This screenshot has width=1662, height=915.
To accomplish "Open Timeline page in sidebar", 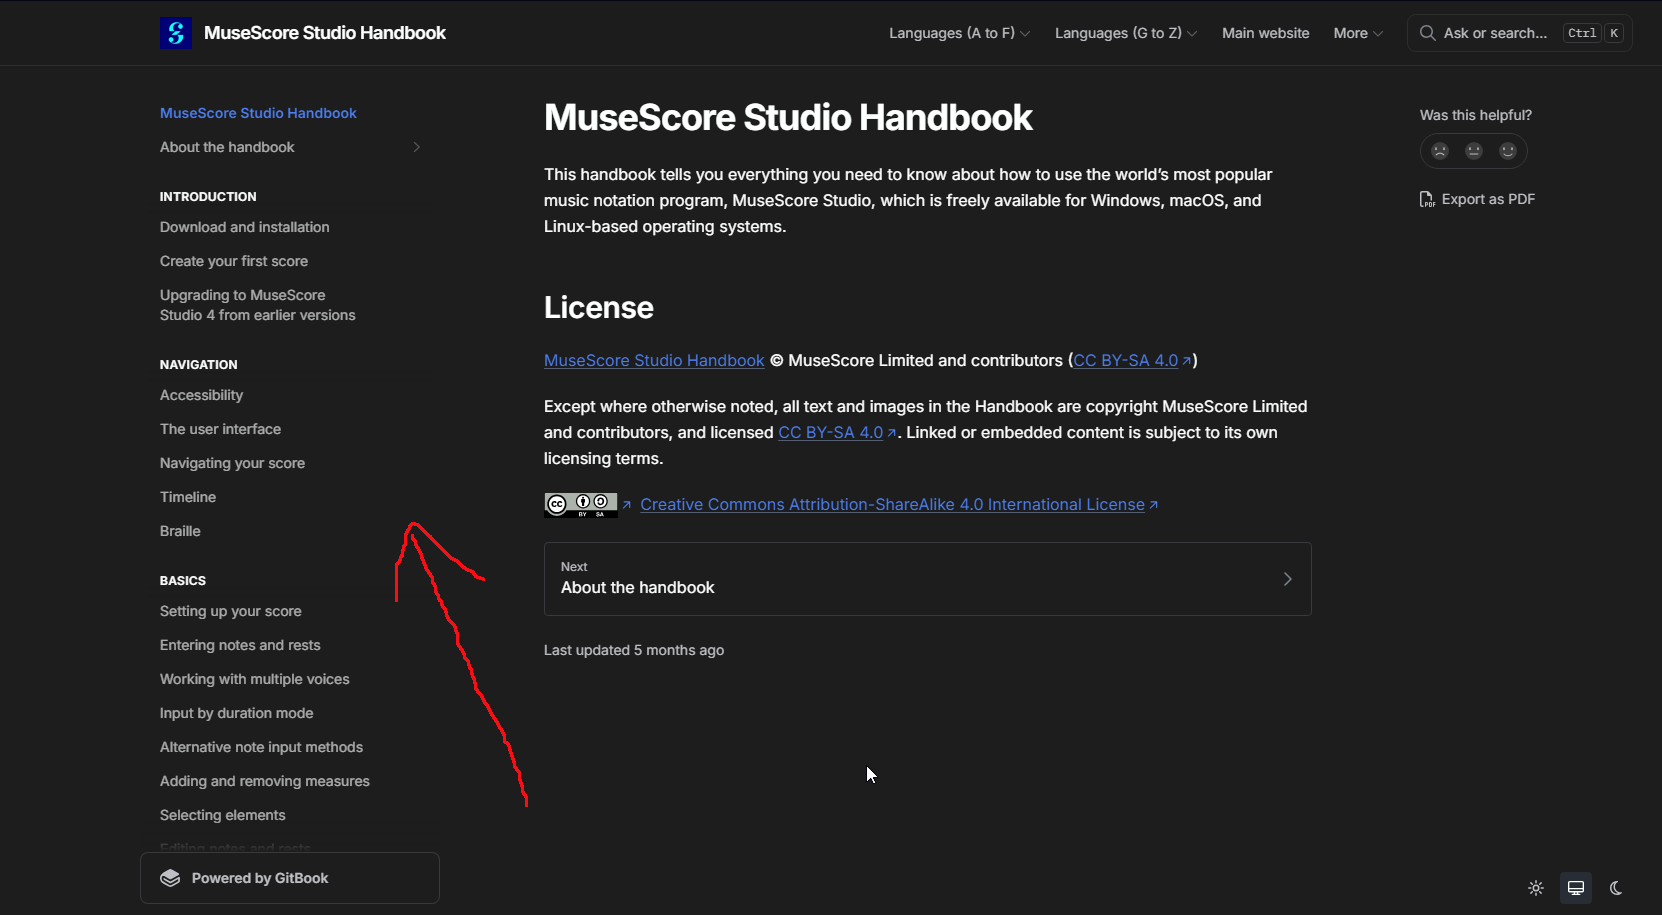I will (188, 497).
